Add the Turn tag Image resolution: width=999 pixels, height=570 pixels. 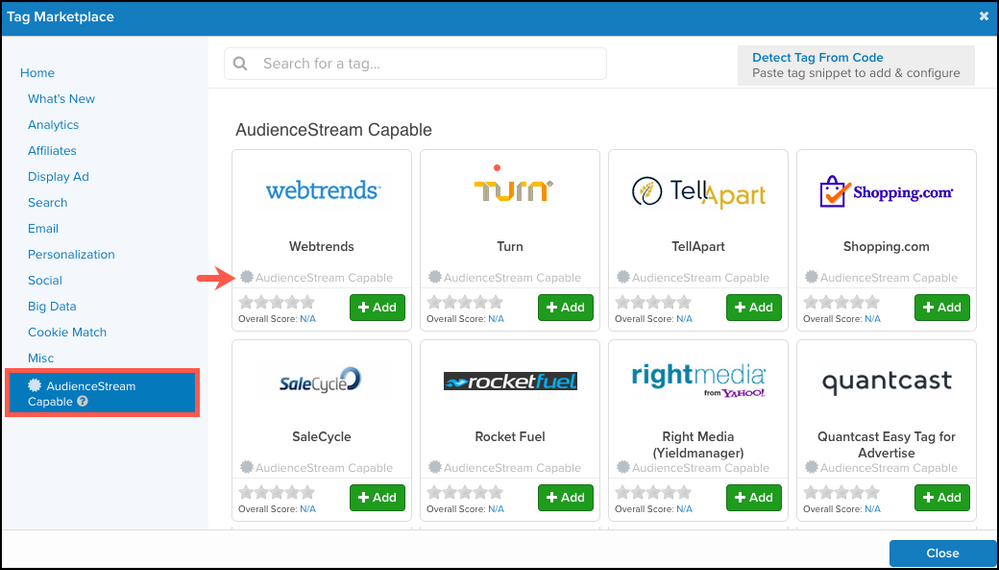tap(566, 307)
